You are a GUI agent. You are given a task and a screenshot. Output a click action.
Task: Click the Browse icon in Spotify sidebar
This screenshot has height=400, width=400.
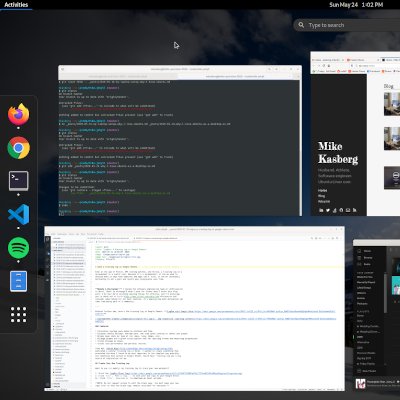[x=359, y=258]
